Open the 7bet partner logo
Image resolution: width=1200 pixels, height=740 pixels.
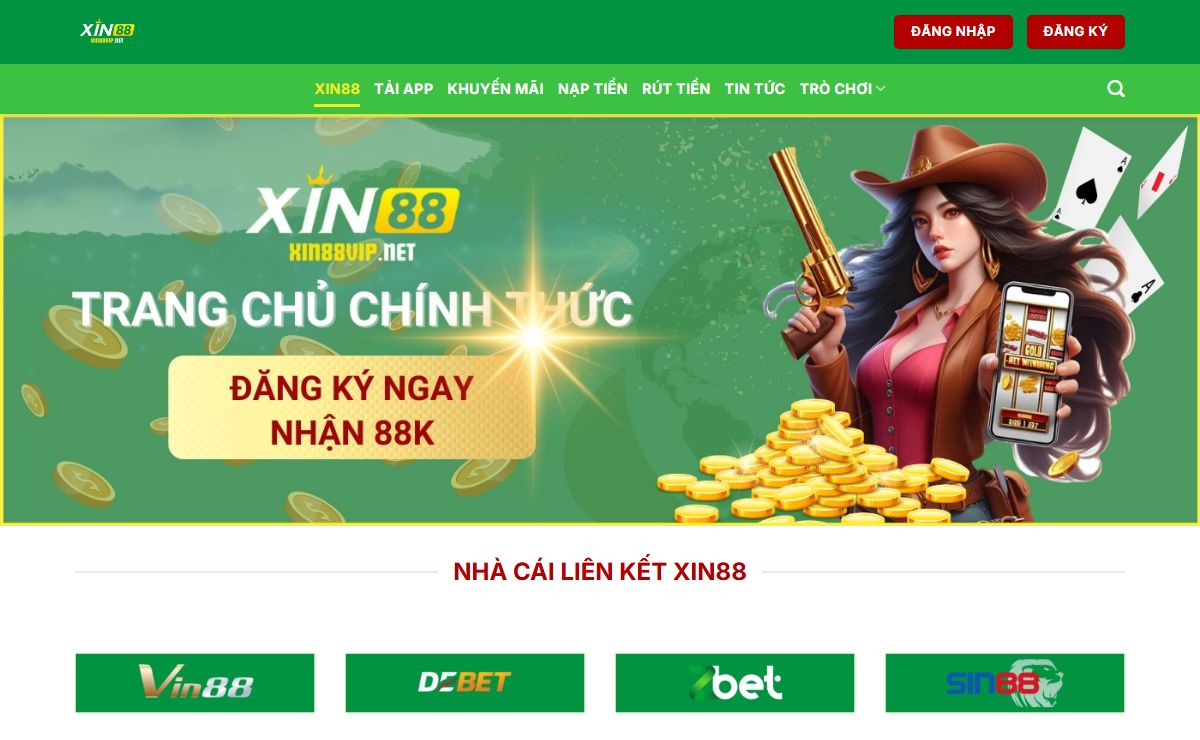point(735,683)
